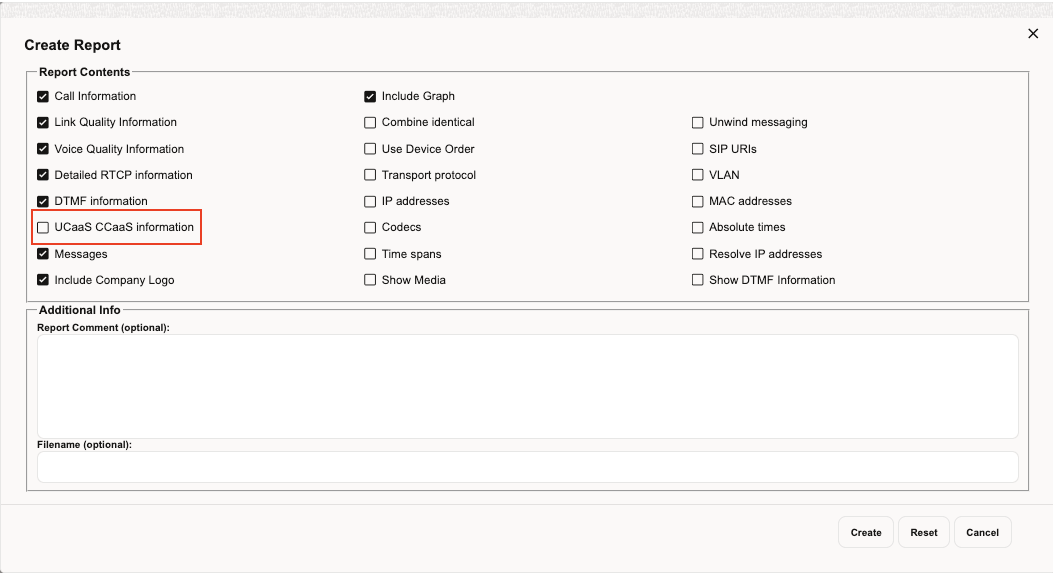Uncheck Call Information

(x=43, y=96)
